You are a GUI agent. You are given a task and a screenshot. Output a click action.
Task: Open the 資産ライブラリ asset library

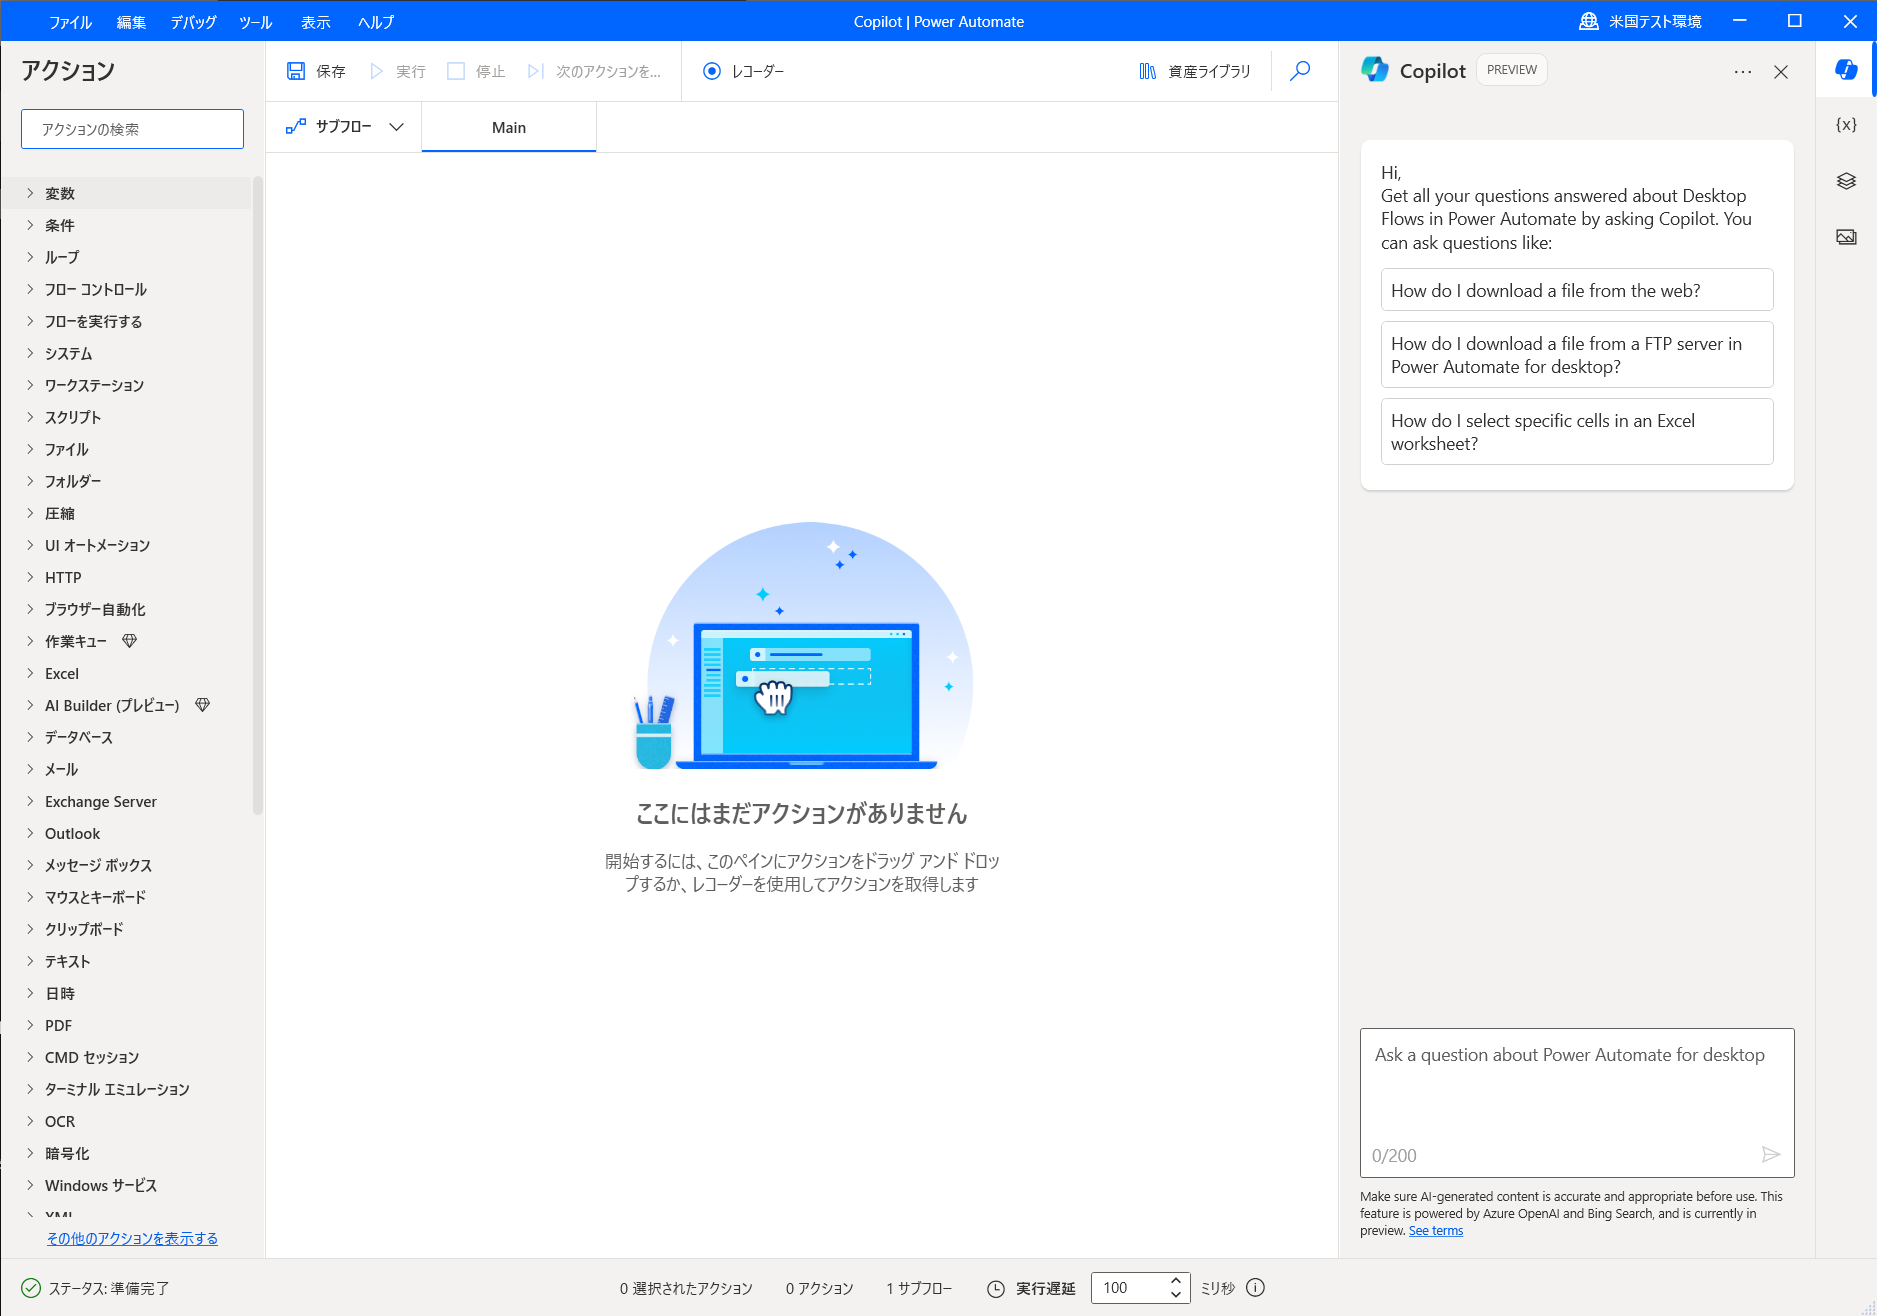point(1195,71)
